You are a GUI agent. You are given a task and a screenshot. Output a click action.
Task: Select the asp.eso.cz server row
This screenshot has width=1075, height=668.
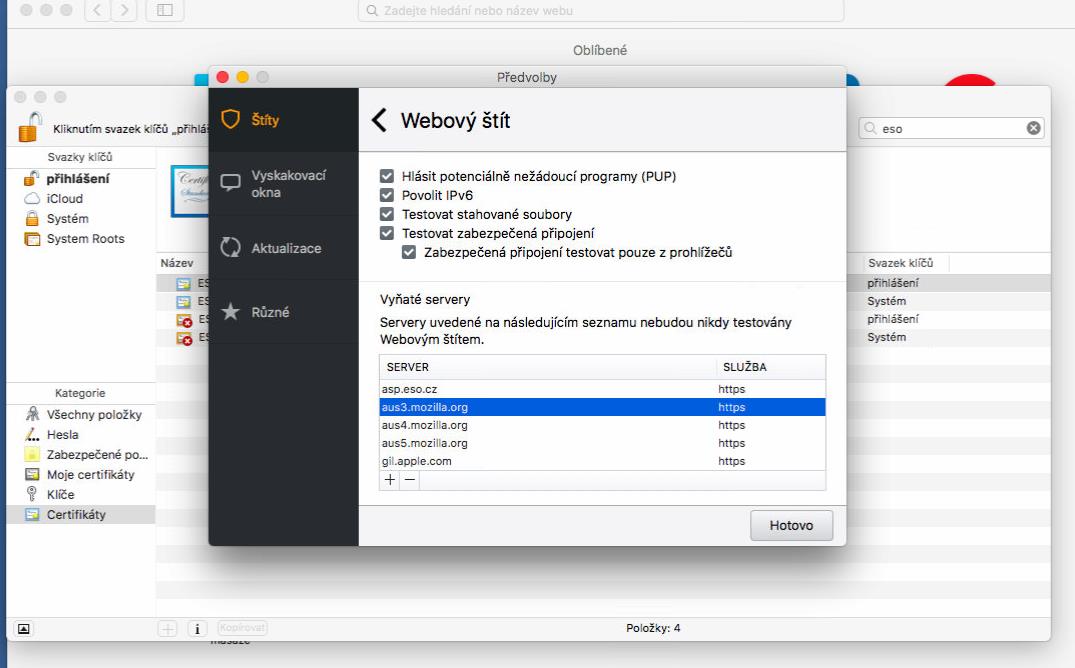click(602, 389)
